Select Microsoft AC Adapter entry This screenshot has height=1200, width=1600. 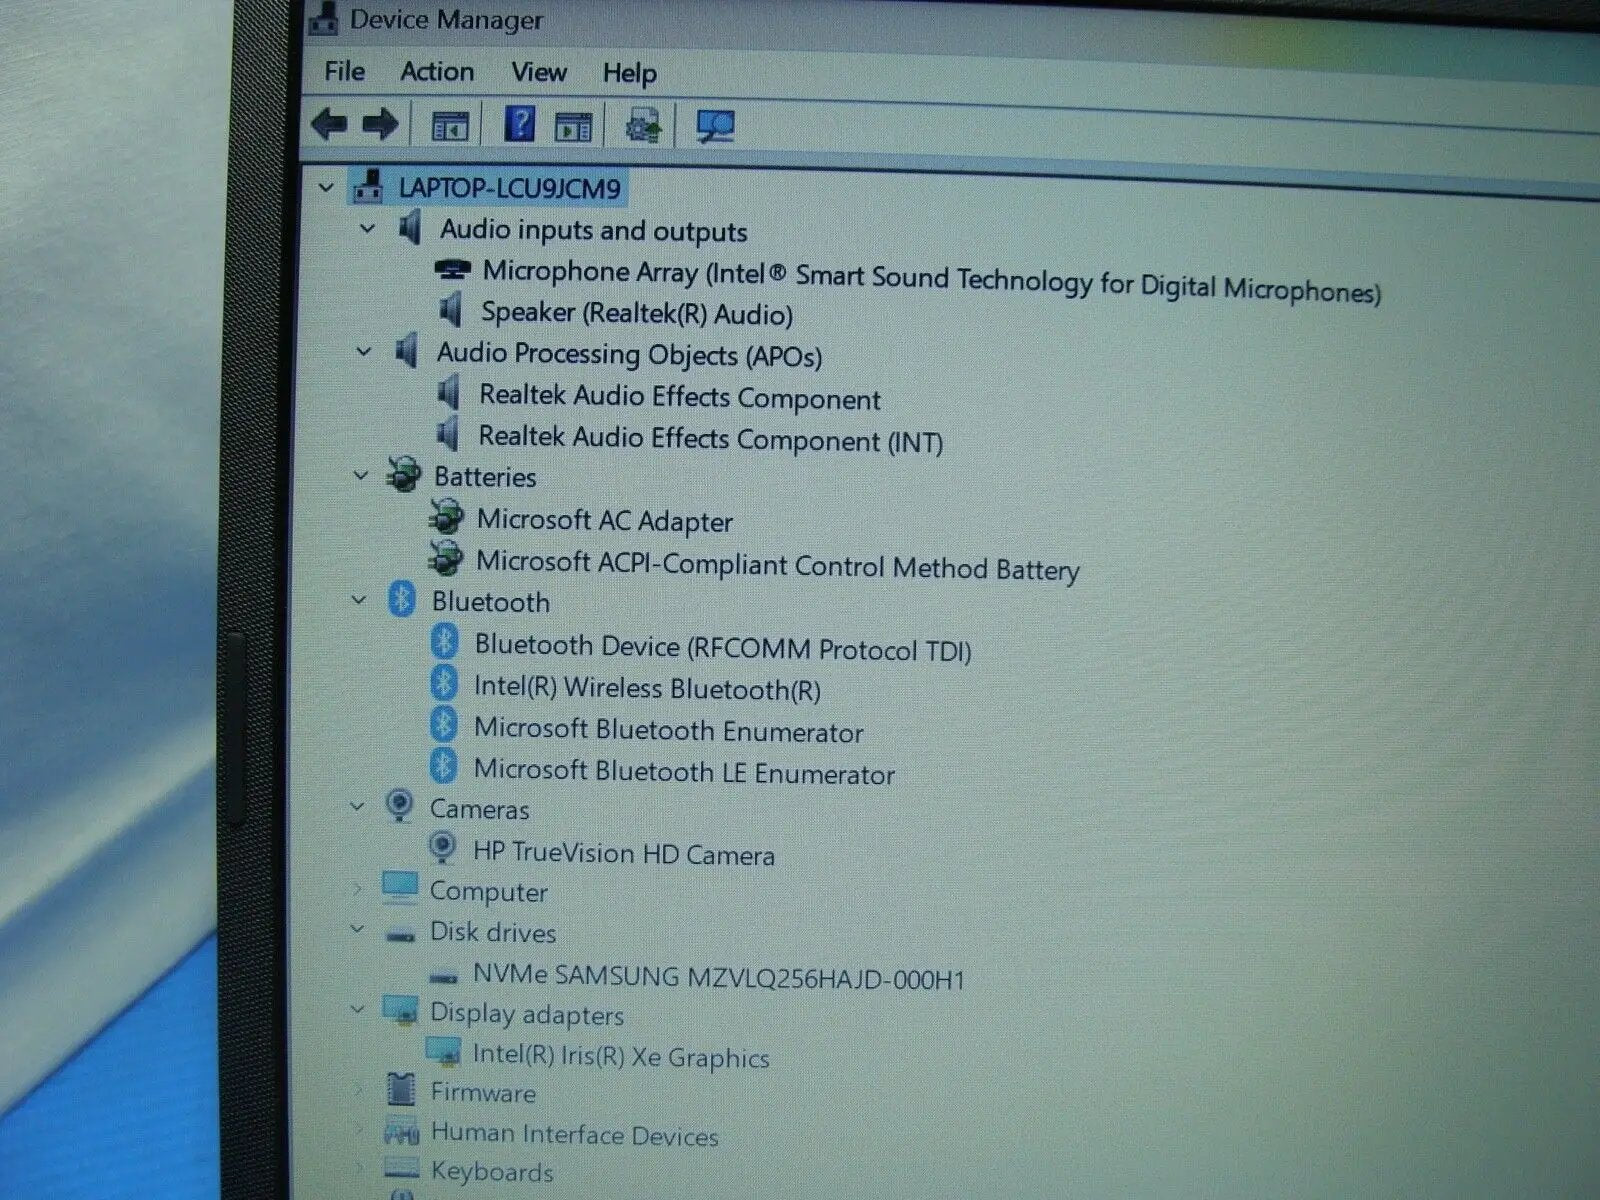(x=605, y=520)
